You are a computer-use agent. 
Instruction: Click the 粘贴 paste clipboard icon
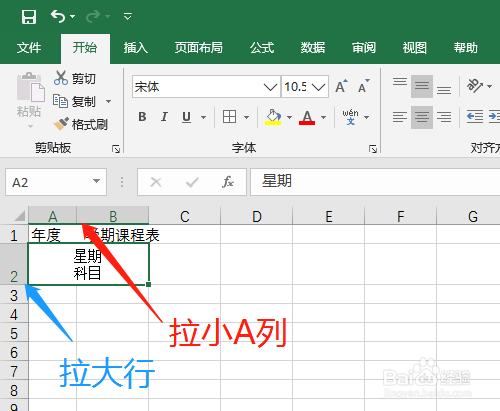30,87
